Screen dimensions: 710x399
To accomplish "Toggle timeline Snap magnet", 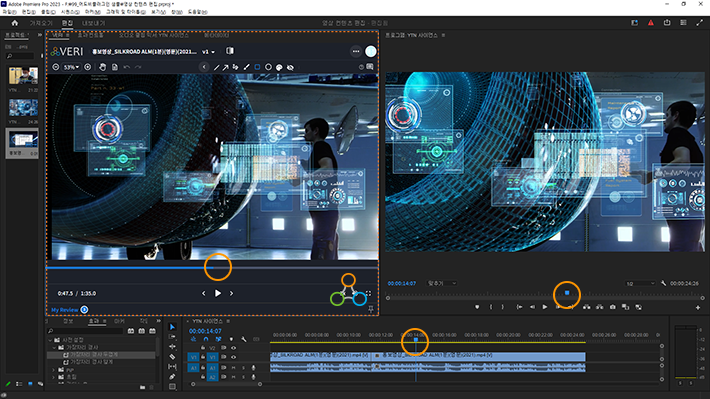I will (x=206, y=339).
